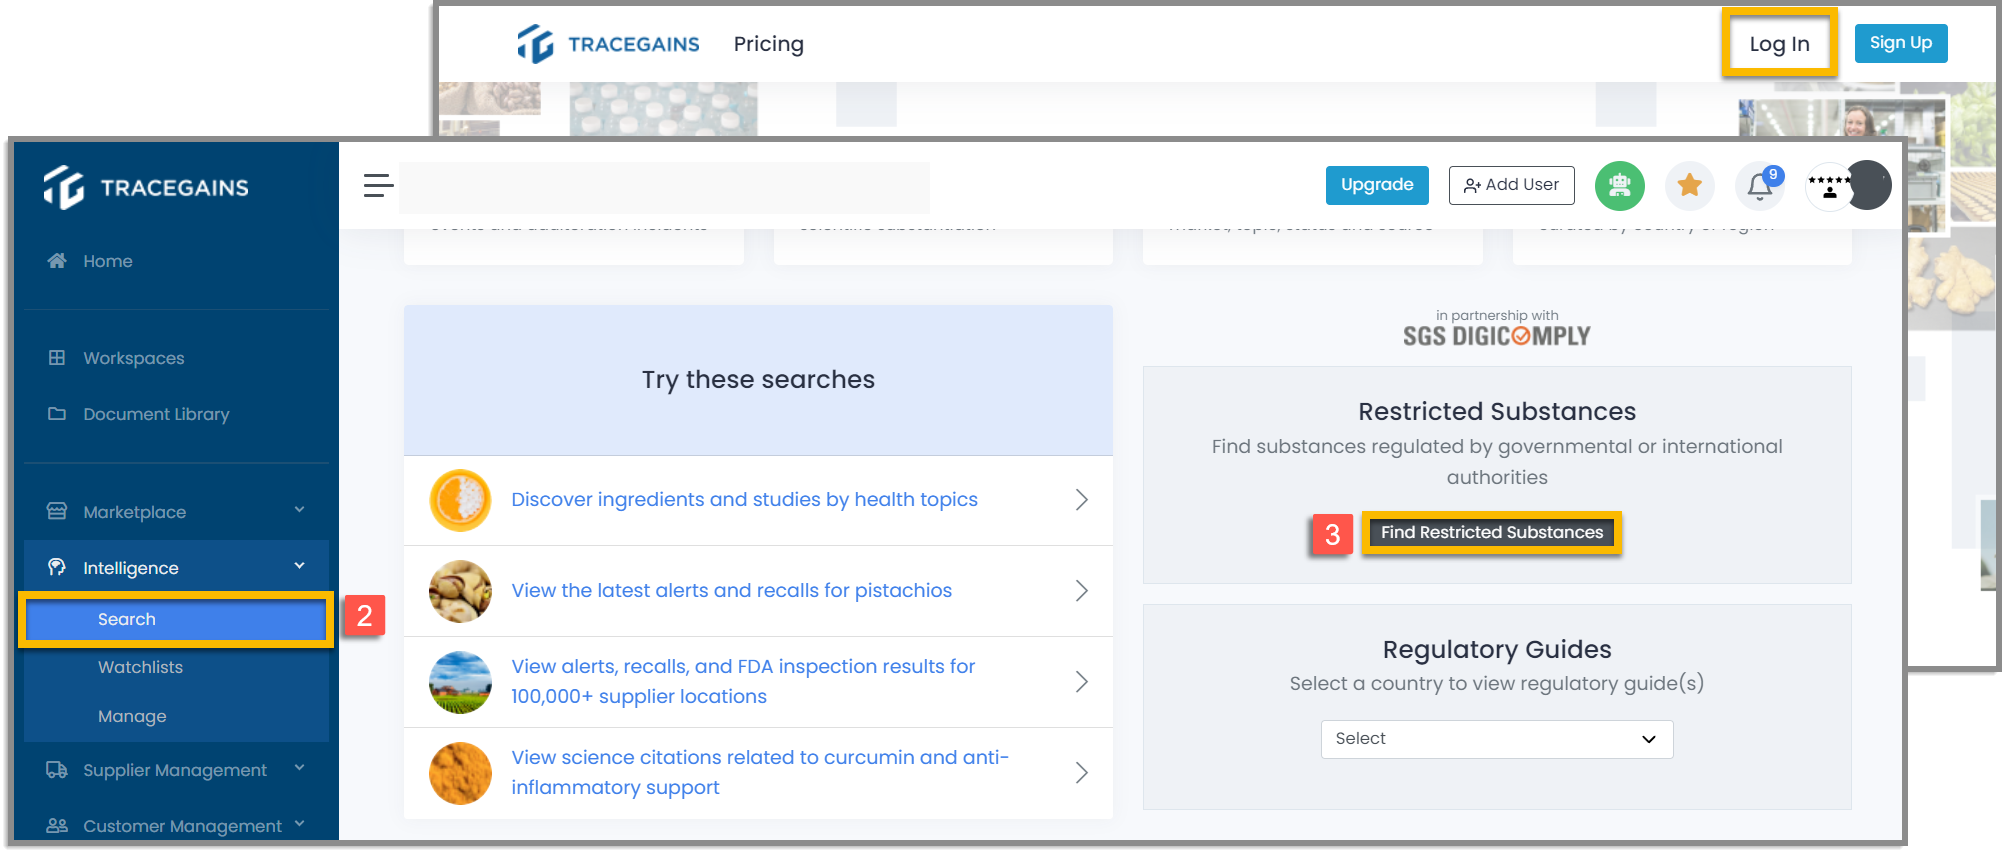Open the notifications bell icon
This screenshot has width=2002, height=854.
1760,186
